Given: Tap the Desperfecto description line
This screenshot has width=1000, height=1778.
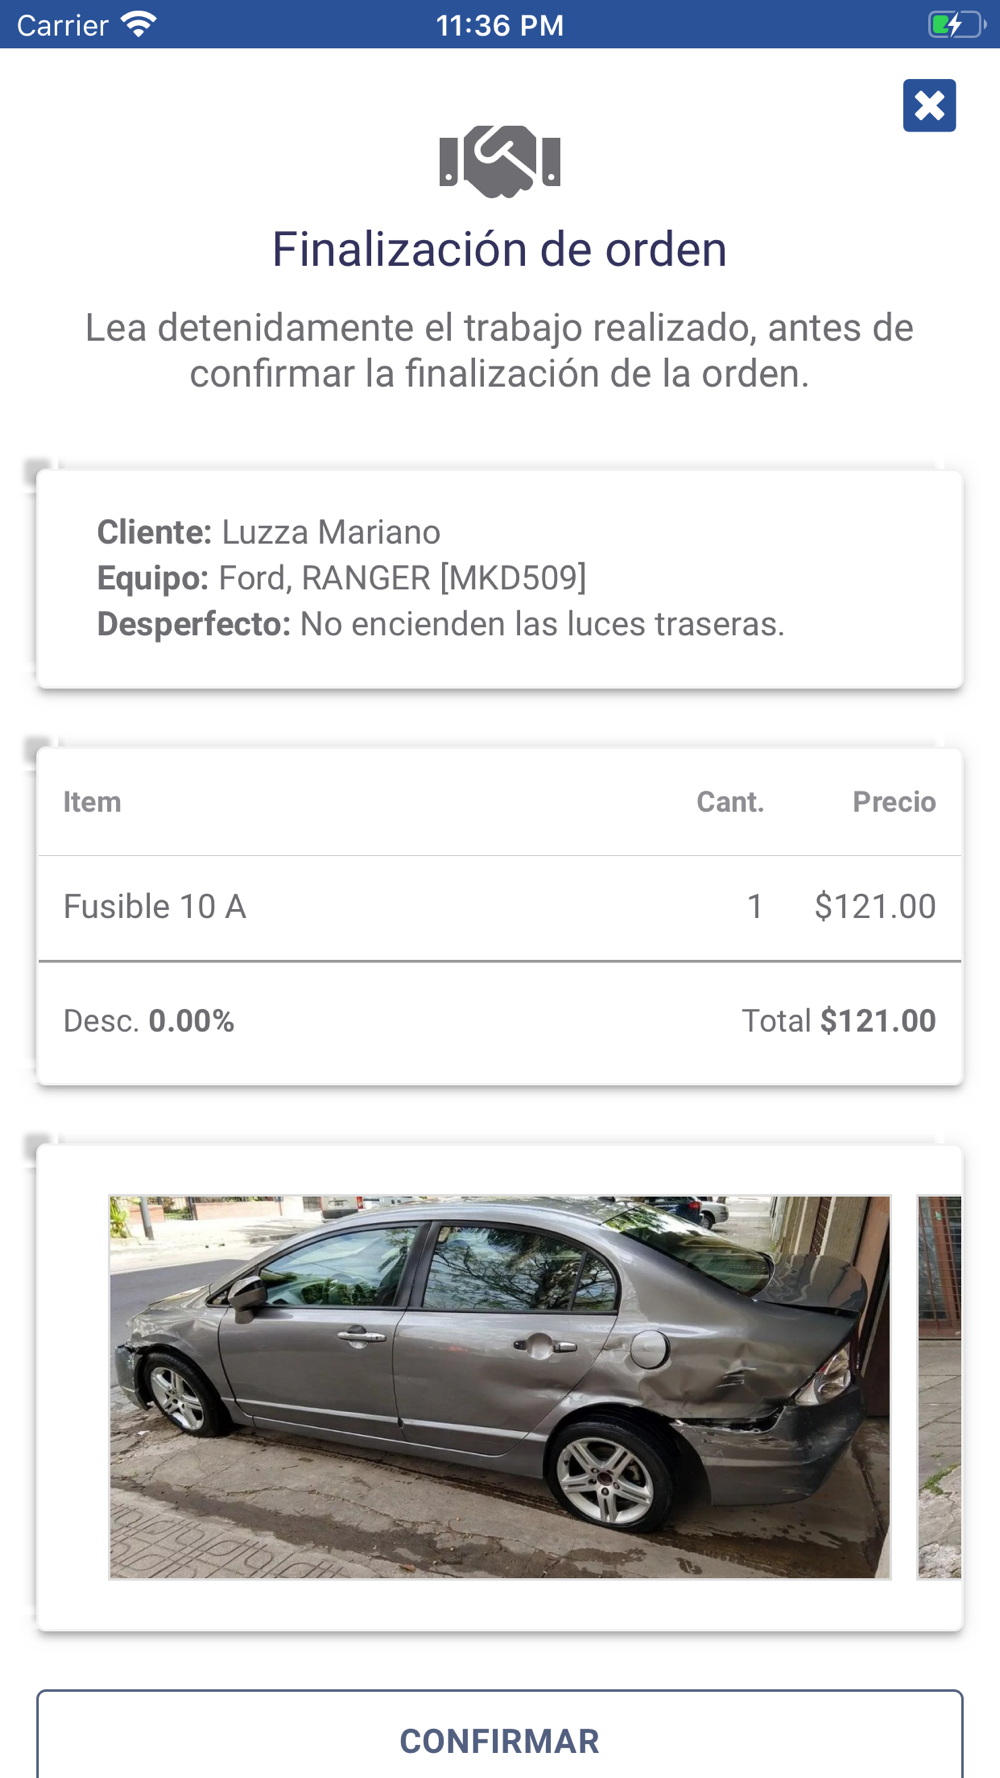Looking at the screenshot, I should click(440, 624).
